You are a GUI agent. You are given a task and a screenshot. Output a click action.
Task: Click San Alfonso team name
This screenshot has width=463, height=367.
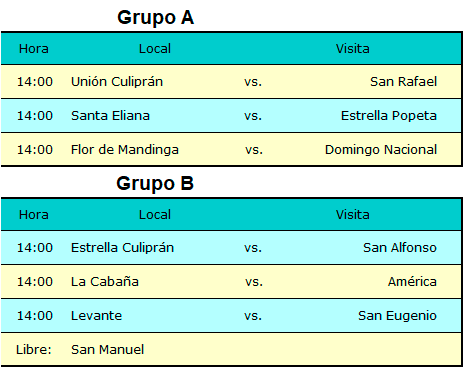click(x=400, y=248)
